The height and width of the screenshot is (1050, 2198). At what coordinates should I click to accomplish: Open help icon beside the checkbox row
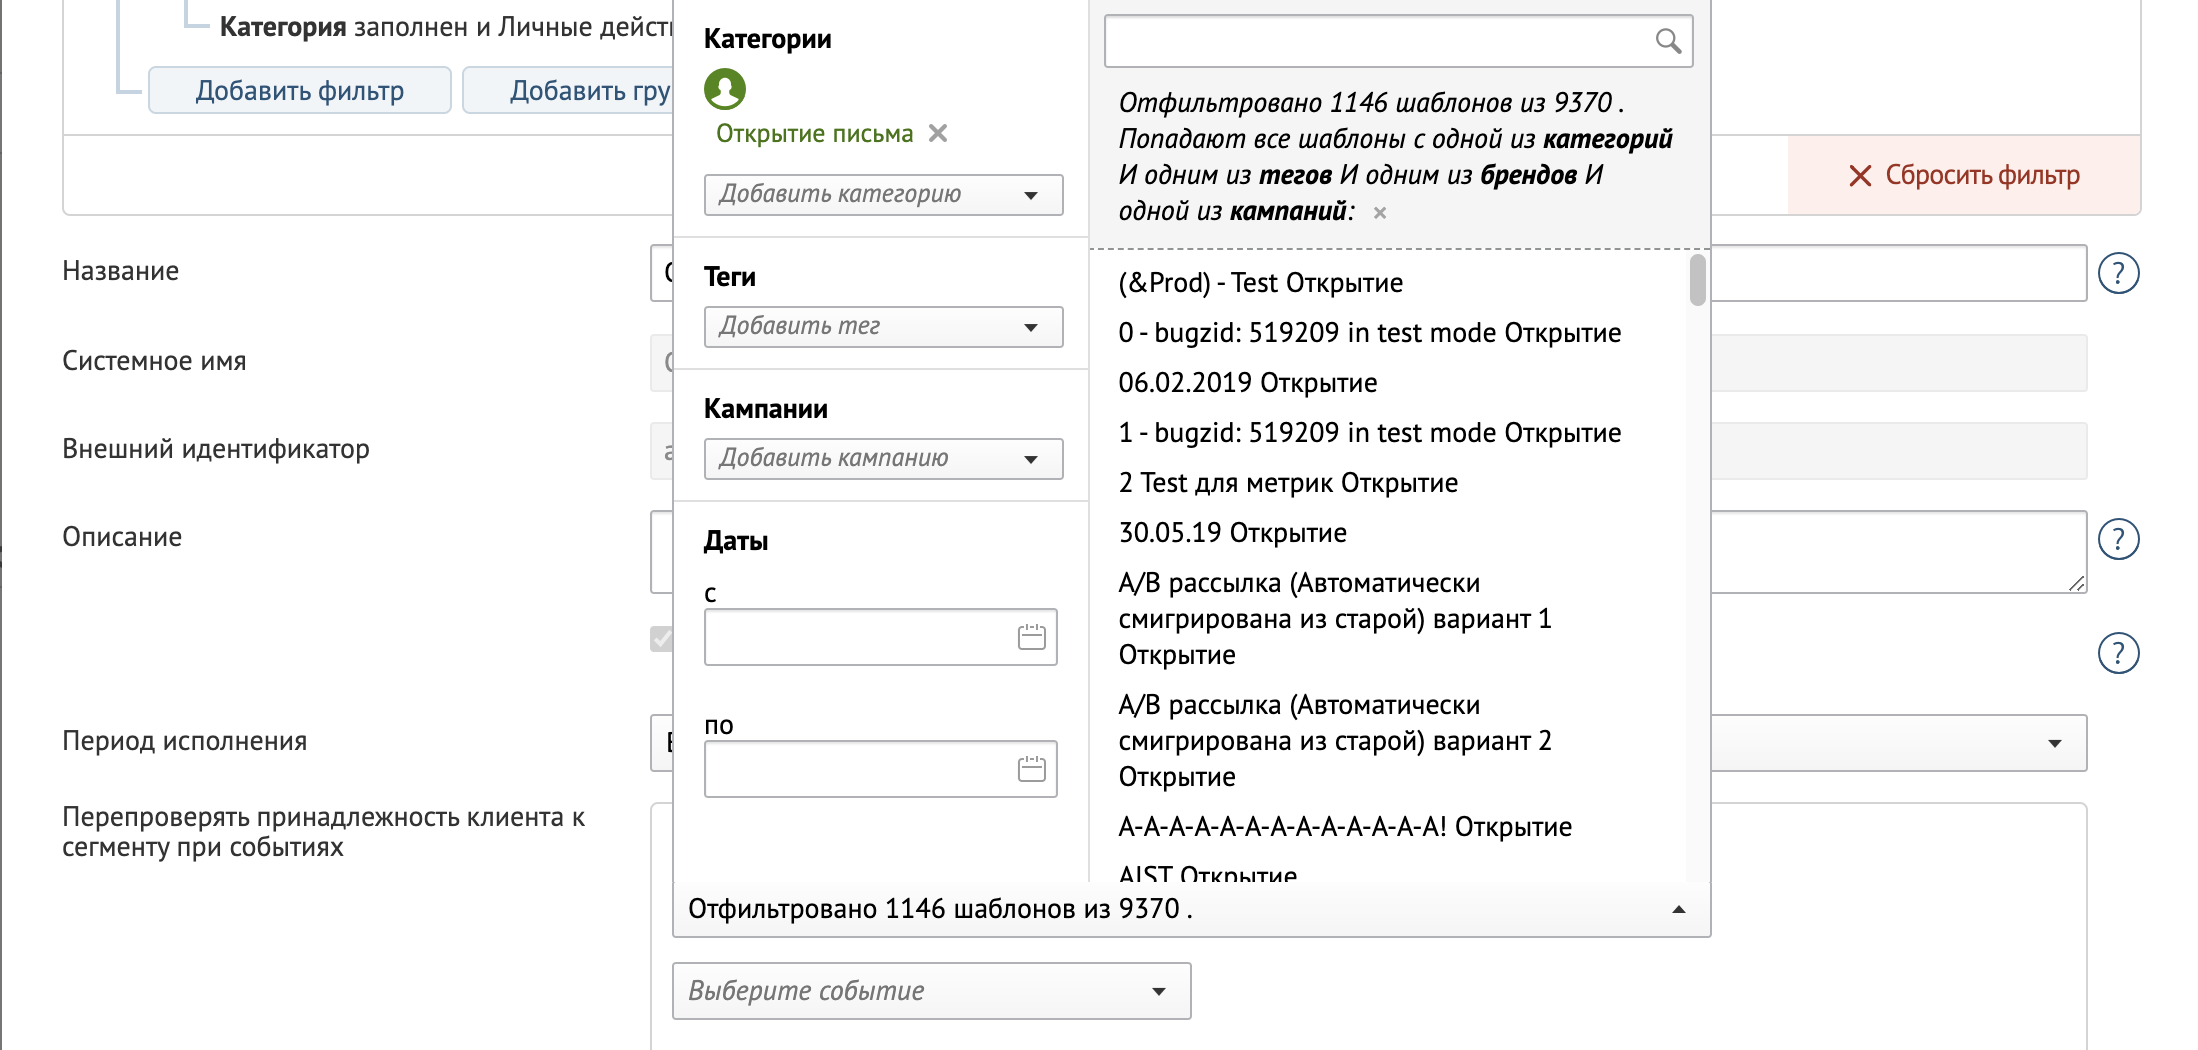pos(2118,653)
